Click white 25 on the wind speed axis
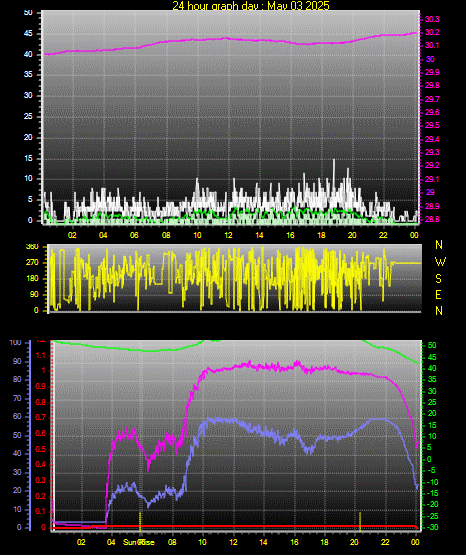Image resolution: width=466 pixels, height=555 pixels. coord(28,116)
